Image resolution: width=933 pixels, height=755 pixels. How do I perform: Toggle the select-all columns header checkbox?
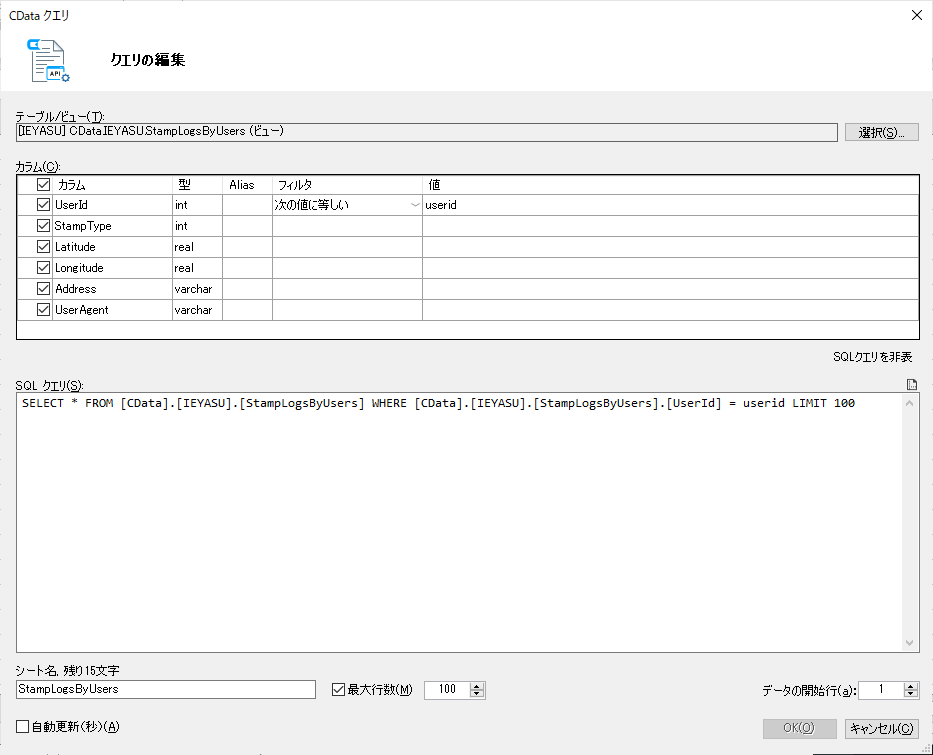point(43,184)
